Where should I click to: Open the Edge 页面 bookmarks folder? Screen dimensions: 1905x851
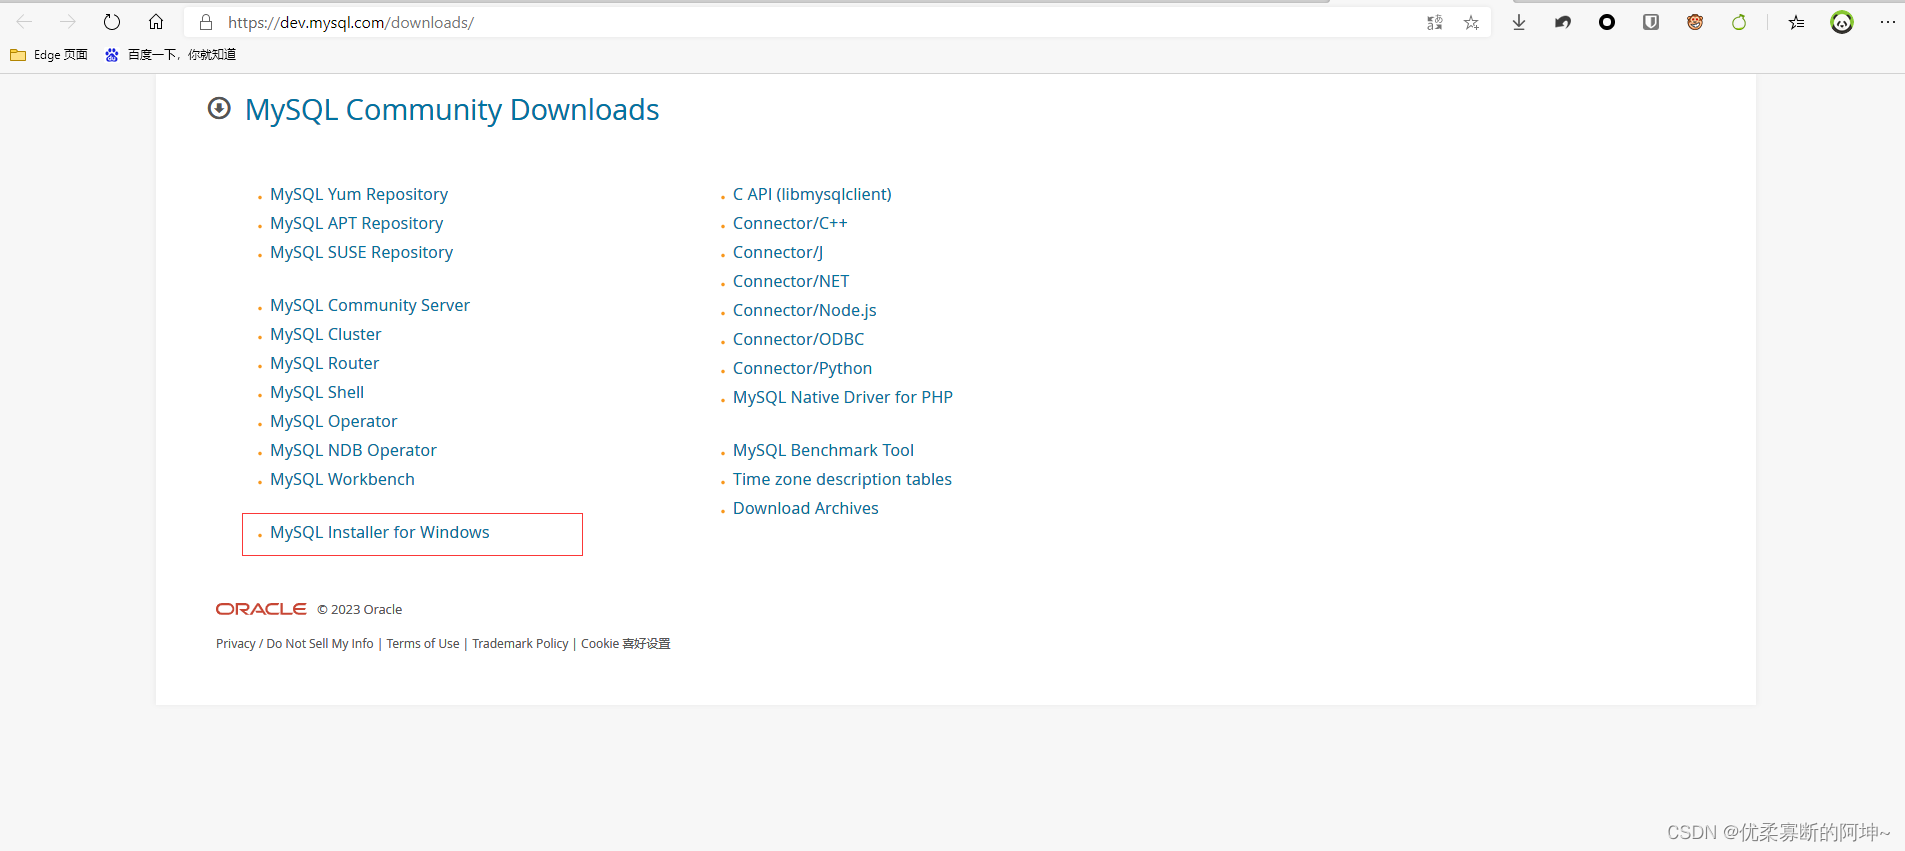[x=49, y=55]
